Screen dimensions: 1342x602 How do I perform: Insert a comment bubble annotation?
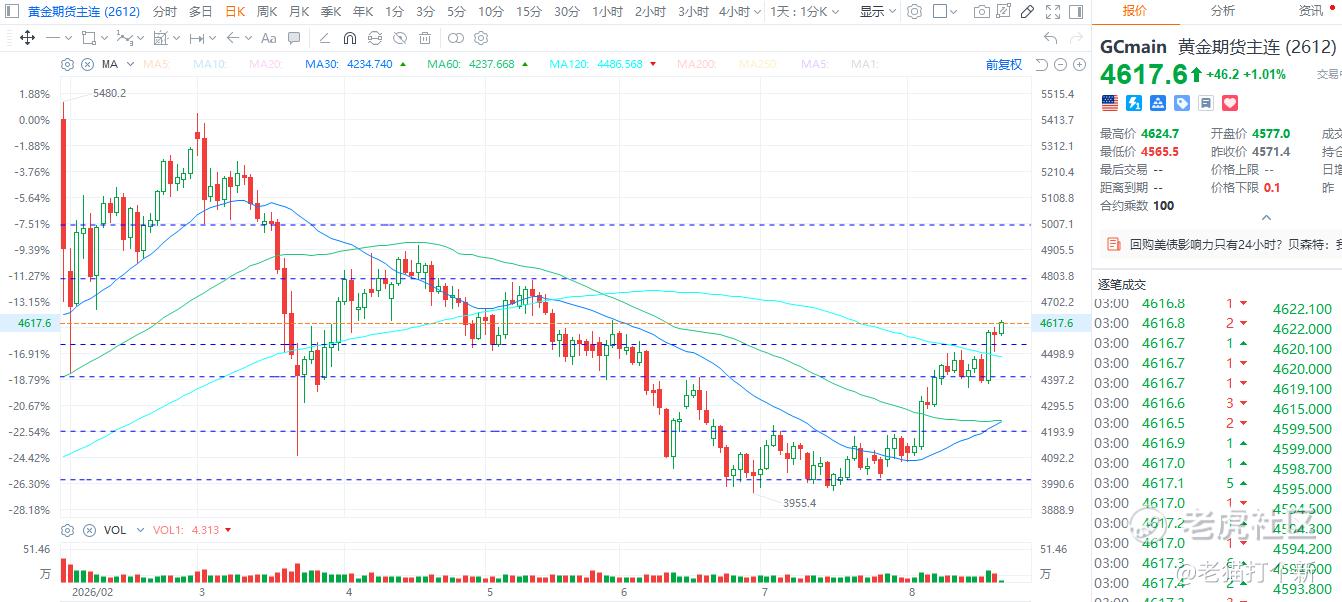[294, 38]
